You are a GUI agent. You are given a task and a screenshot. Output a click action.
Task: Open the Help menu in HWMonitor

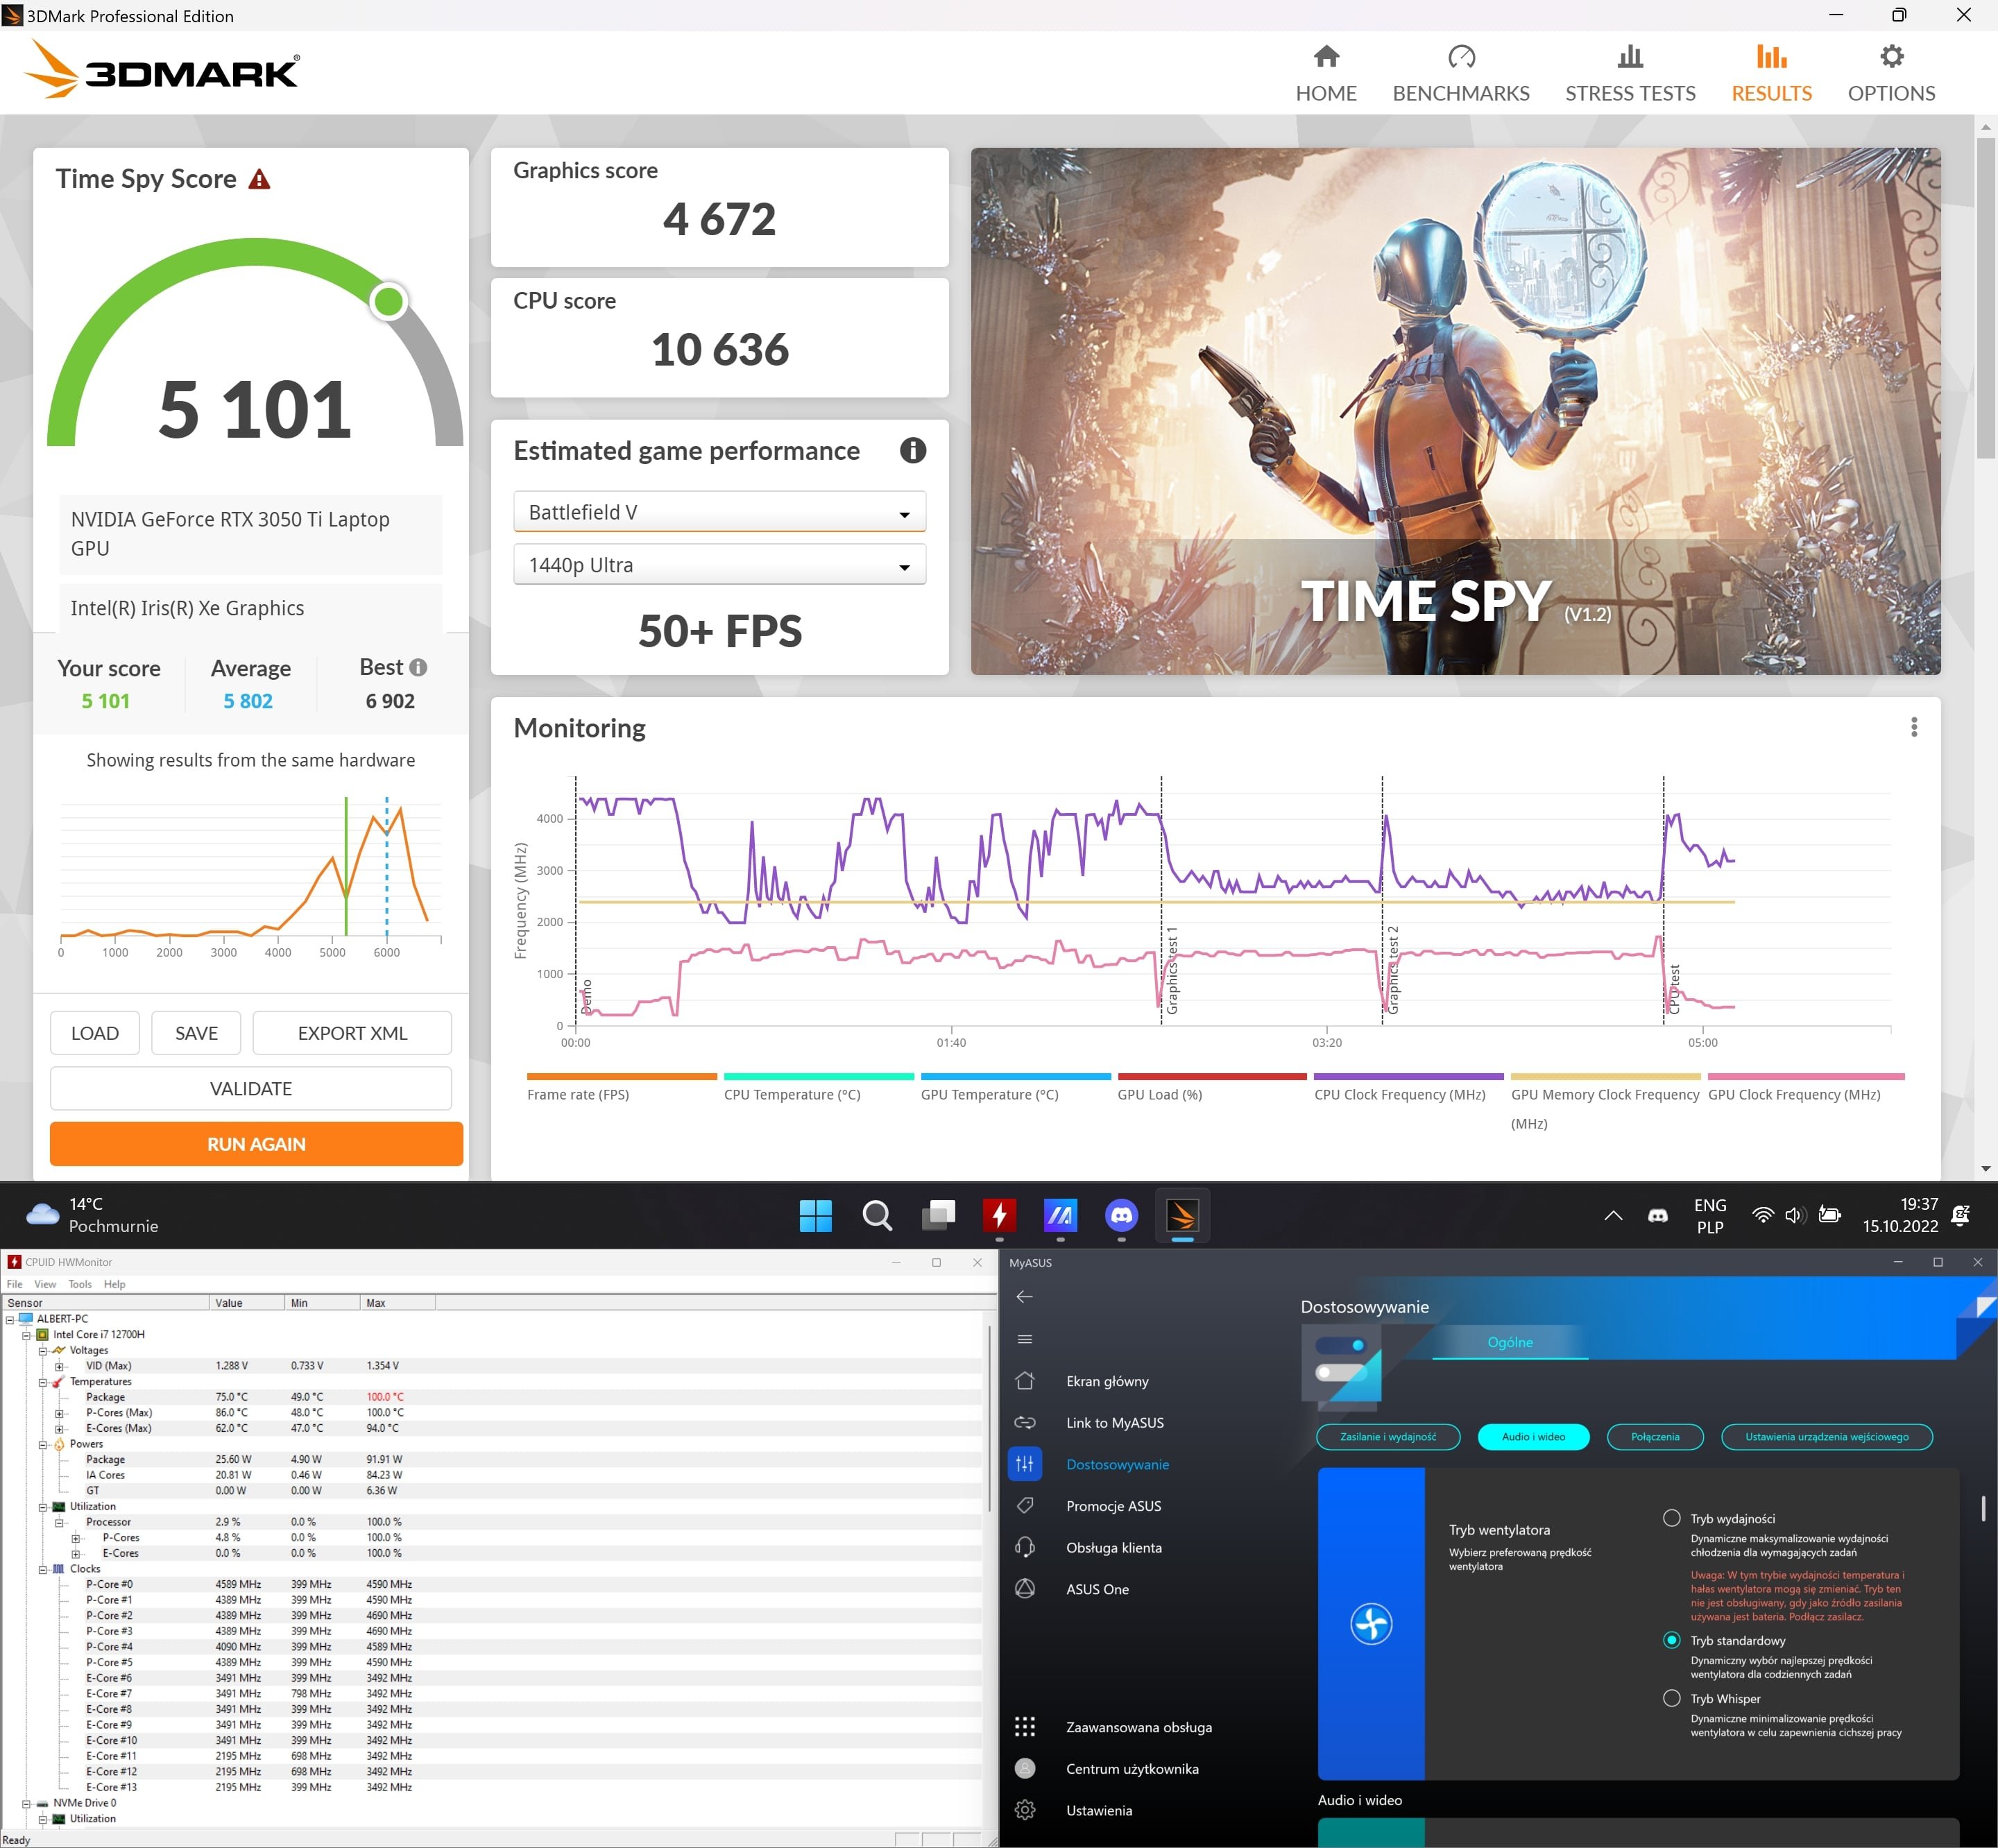tap(115, 1284)
